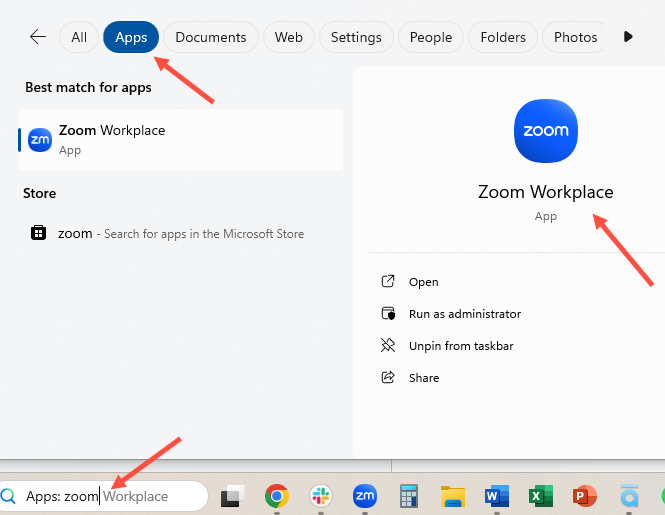The width and height of the screenshot is (665, 515).
Task: Open Microsoft Excel from the taskbar
Action: click(x=541, y=496)
